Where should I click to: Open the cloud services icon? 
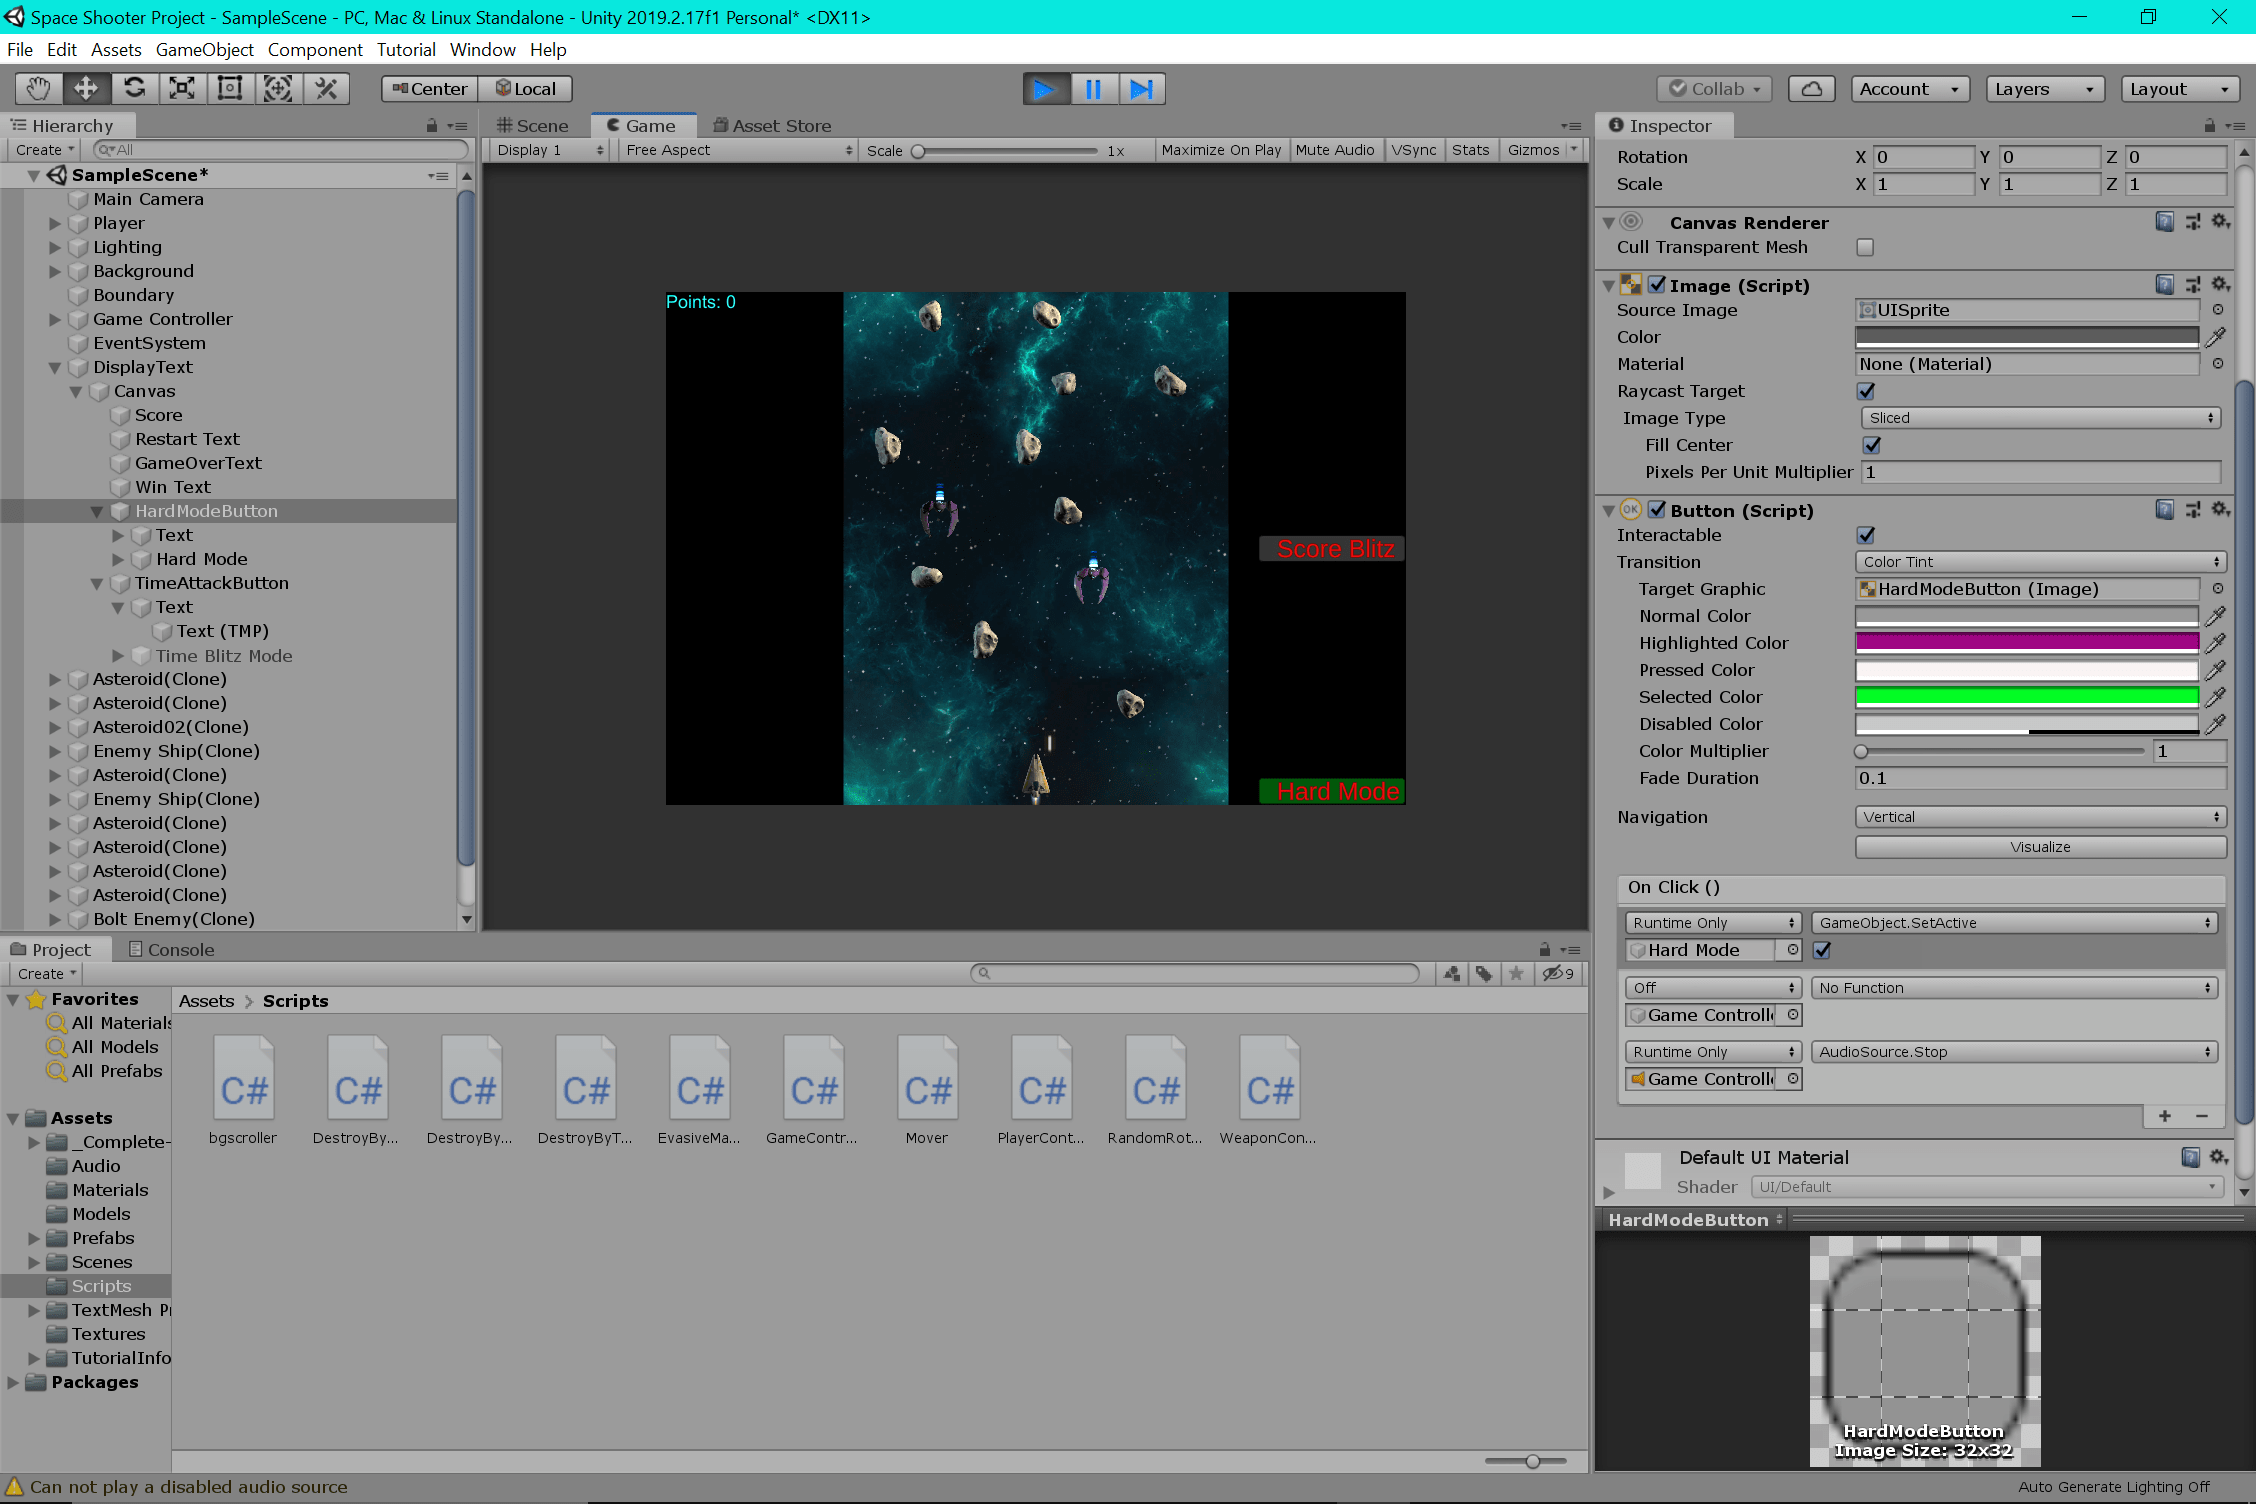point(1812,89)
